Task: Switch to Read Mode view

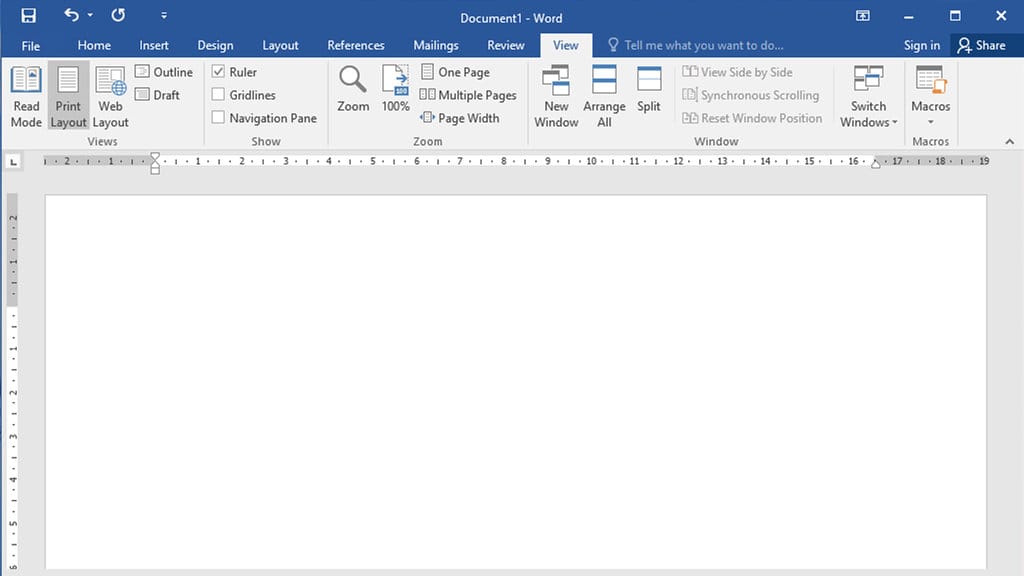Action: [26, 95]
